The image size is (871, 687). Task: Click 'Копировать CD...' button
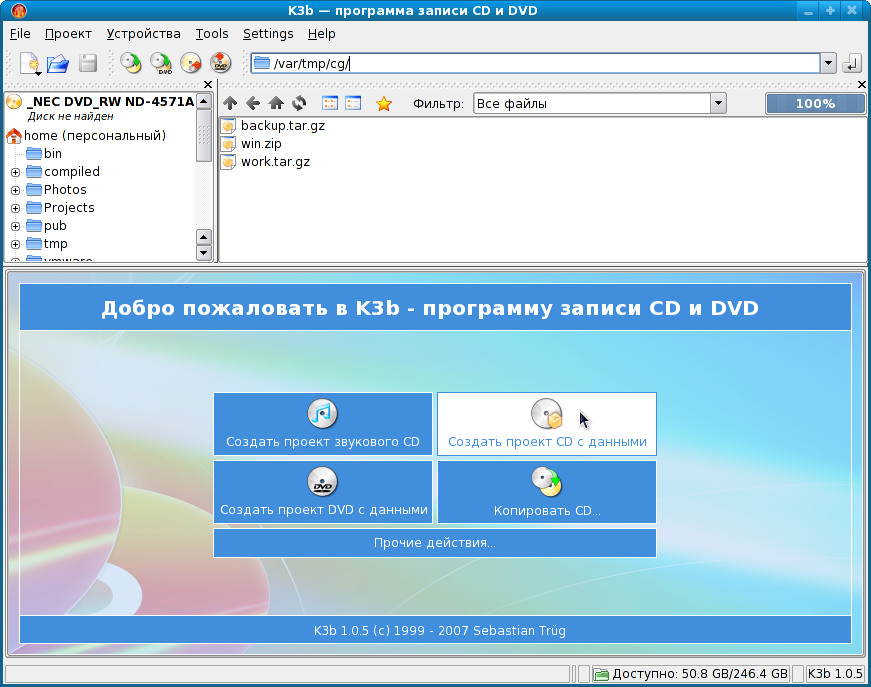click(547, 492)
